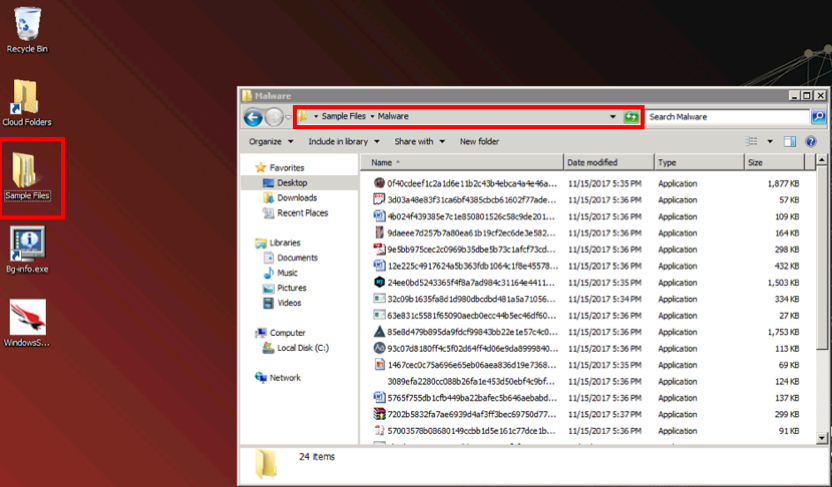This screenshot has height=487, width=832.
Task: Expand the address bar history dropdown arrow
Action: pos(613,117)
